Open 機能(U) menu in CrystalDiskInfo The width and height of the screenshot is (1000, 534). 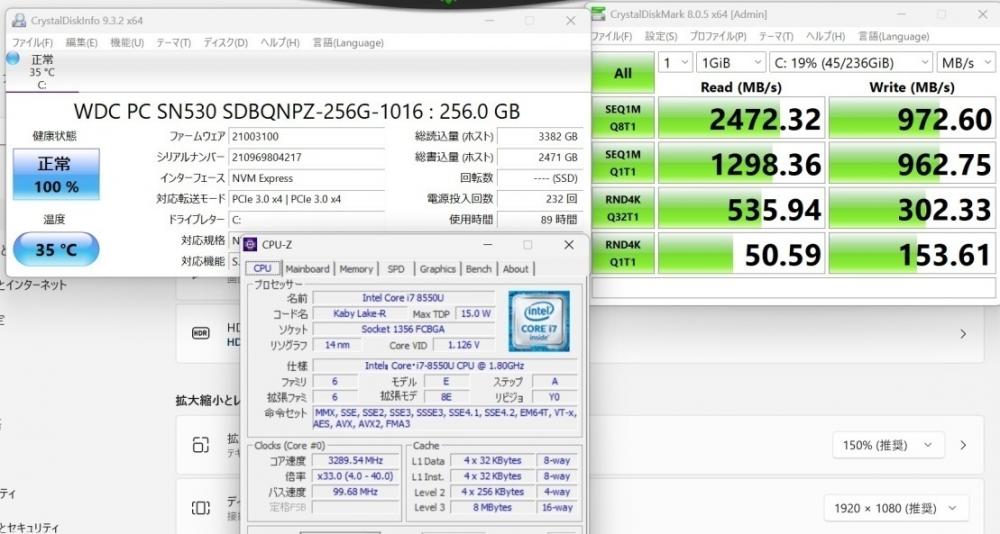[x=127, y=43]
